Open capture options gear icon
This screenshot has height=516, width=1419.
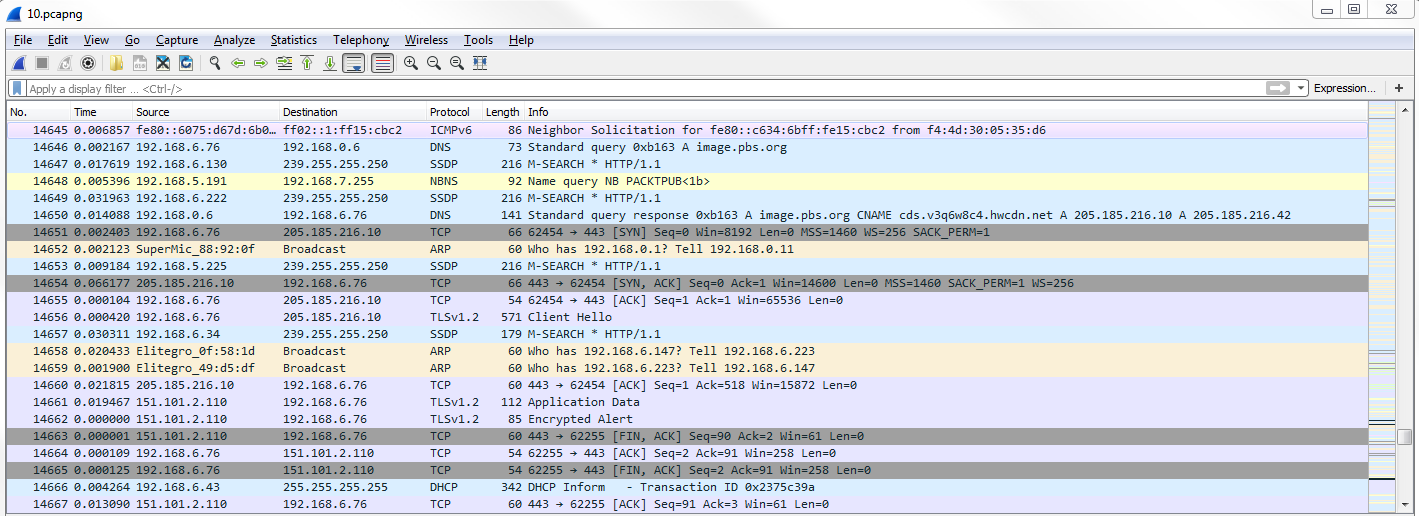88,63
